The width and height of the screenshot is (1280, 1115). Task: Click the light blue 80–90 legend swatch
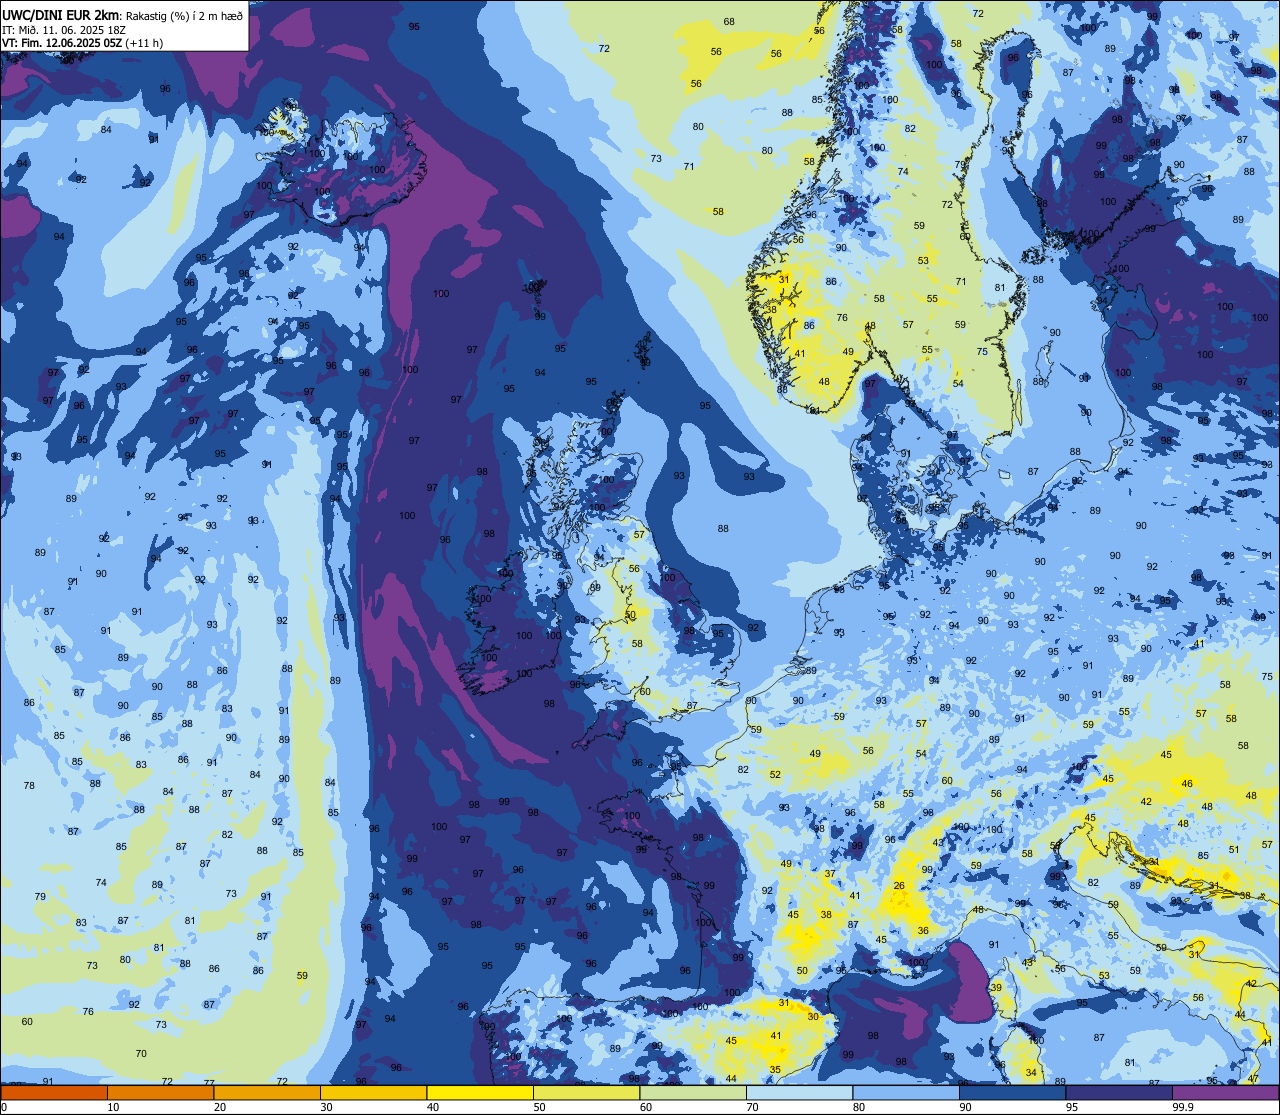tap(906, 1093)
